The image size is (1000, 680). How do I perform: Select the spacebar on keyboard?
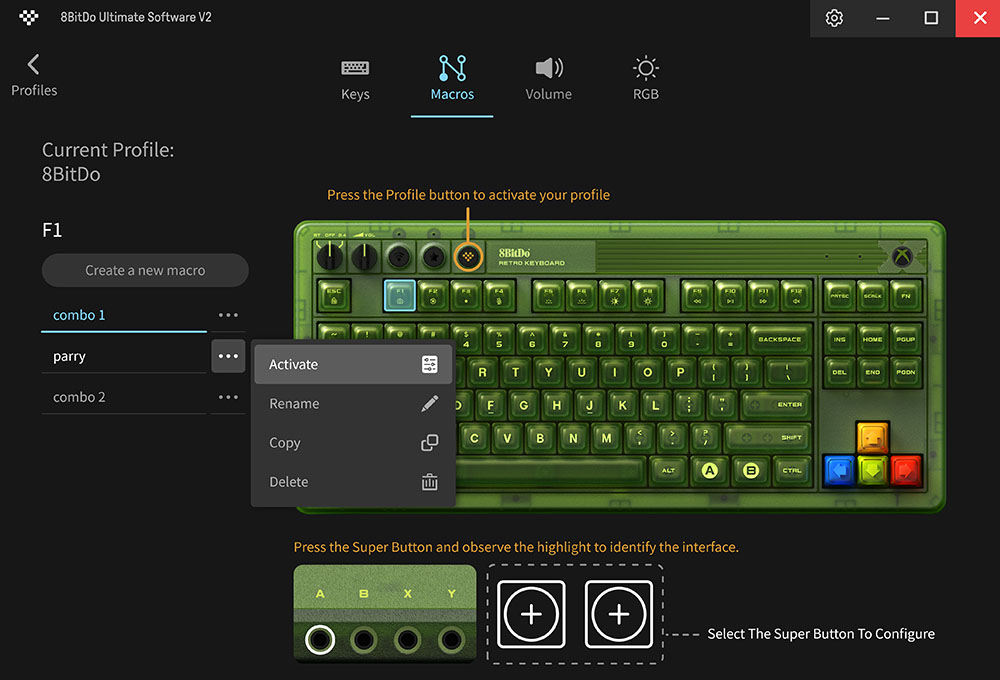tap(550, 471)
